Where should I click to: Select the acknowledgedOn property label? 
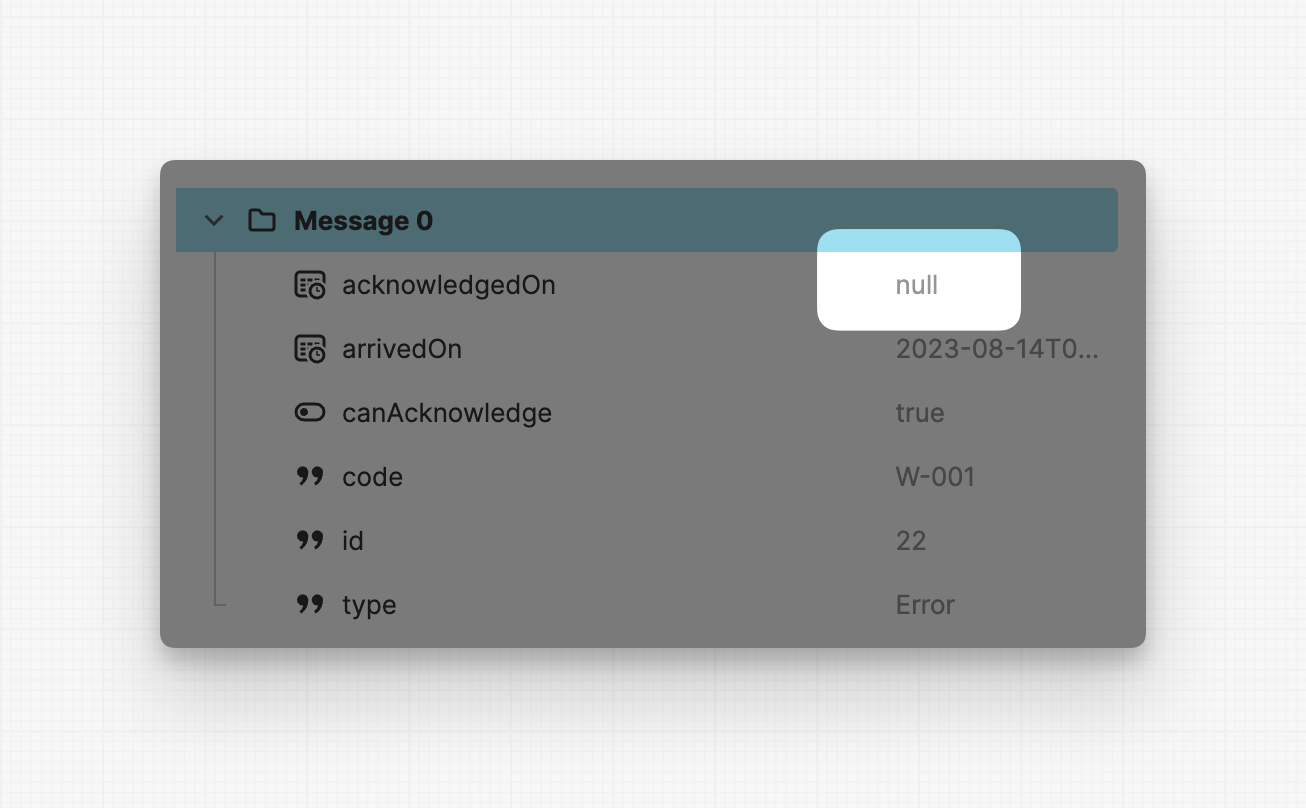pos(449,285)
